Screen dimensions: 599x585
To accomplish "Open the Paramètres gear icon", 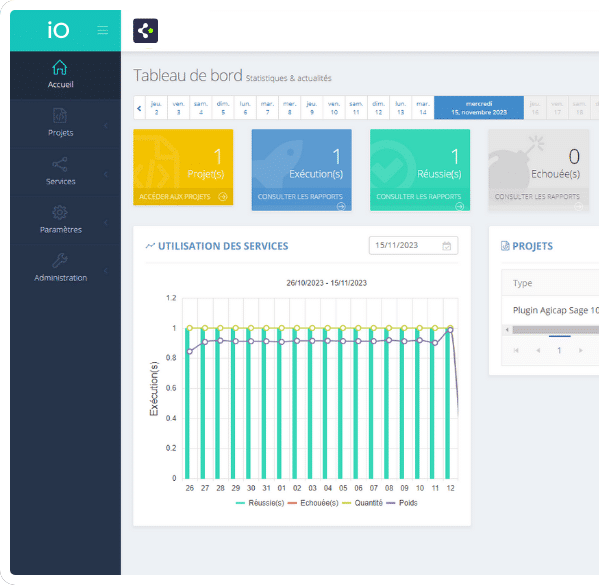I will point(60,212).
